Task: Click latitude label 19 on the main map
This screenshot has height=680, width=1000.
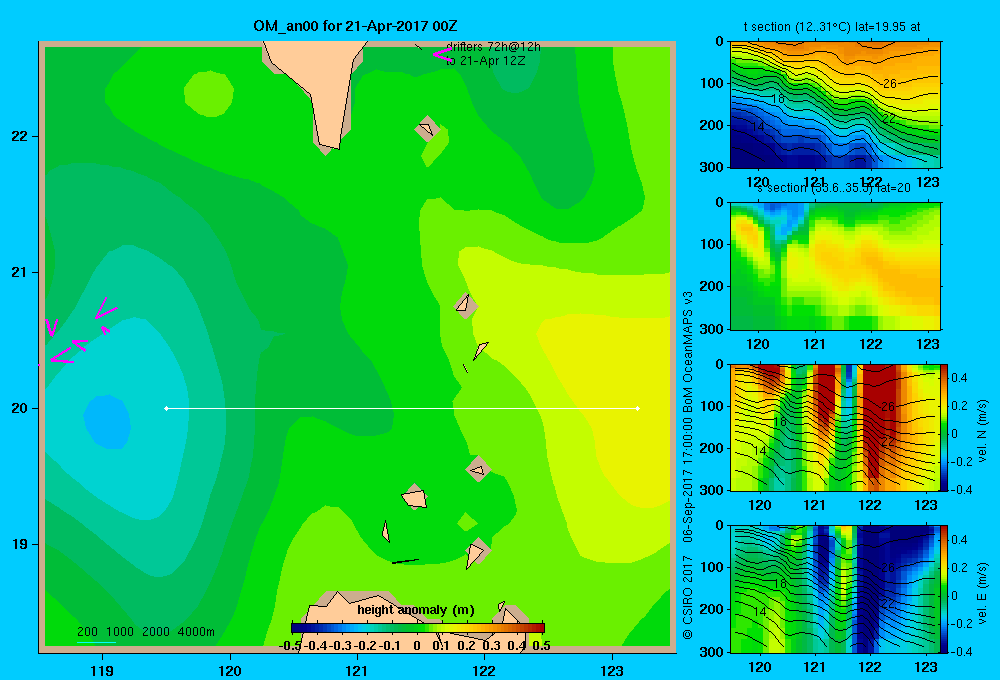Action: [20, 544]
